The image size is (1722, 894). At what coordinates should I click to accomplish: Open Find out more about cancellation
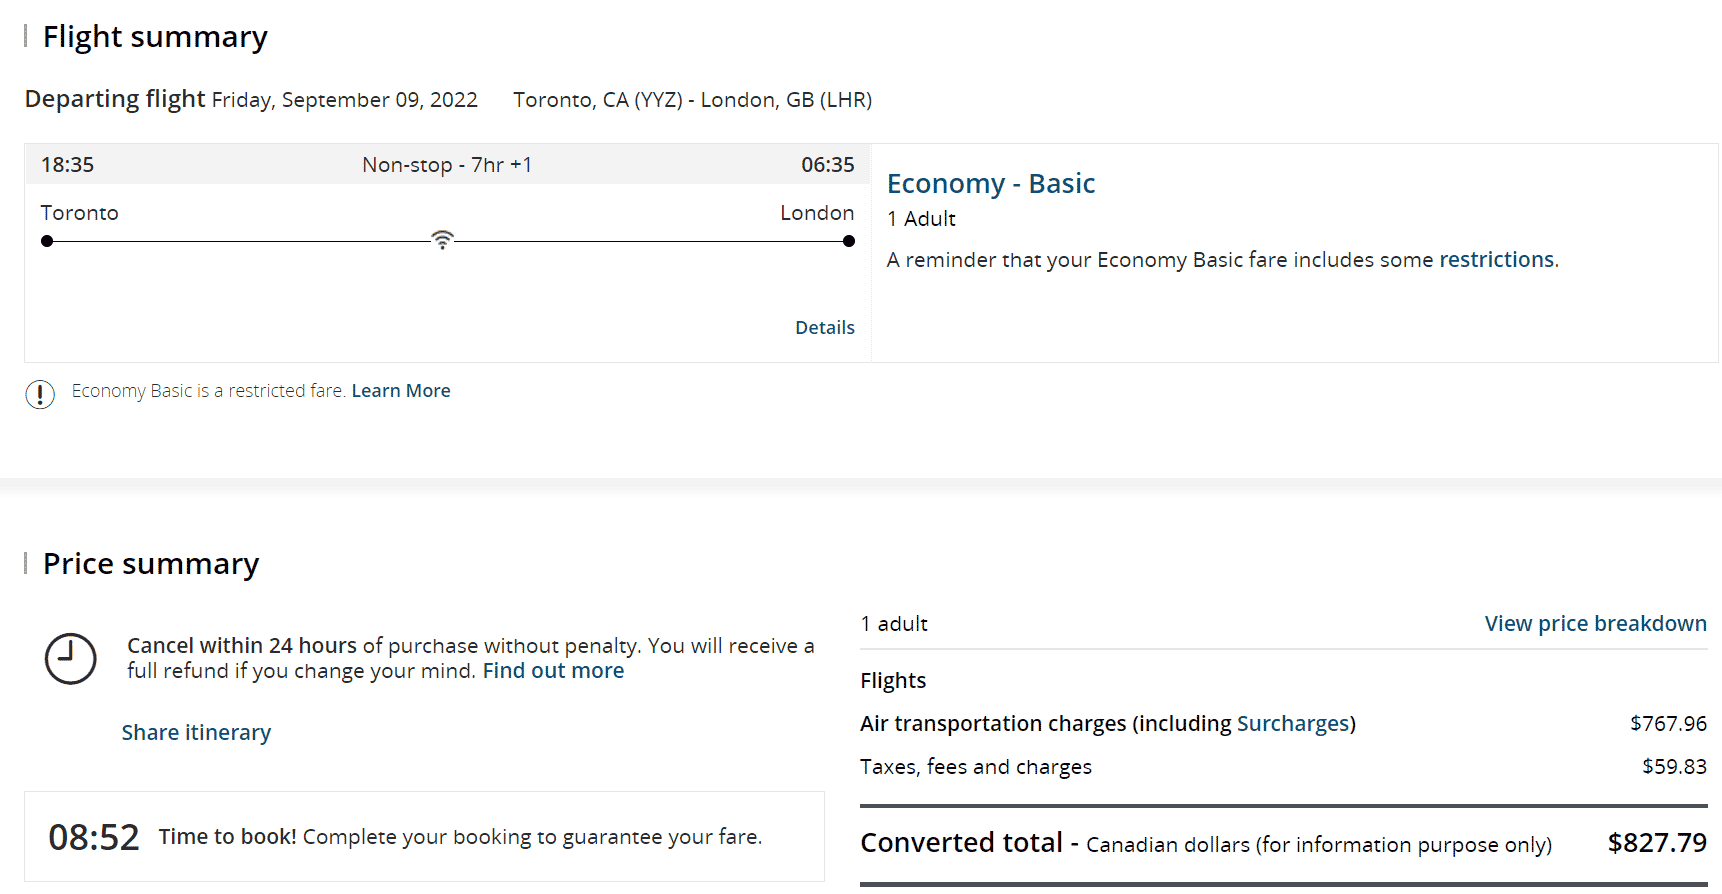(553, 671)
